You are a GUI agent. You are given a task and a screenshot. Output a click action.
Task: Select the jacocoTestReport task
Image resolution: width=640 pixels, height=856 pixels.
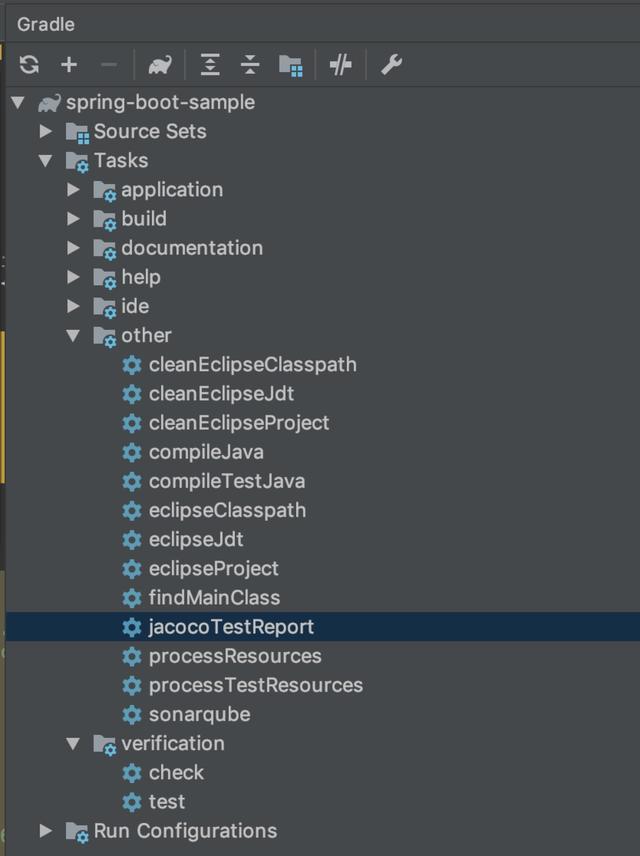click(231, 627)
